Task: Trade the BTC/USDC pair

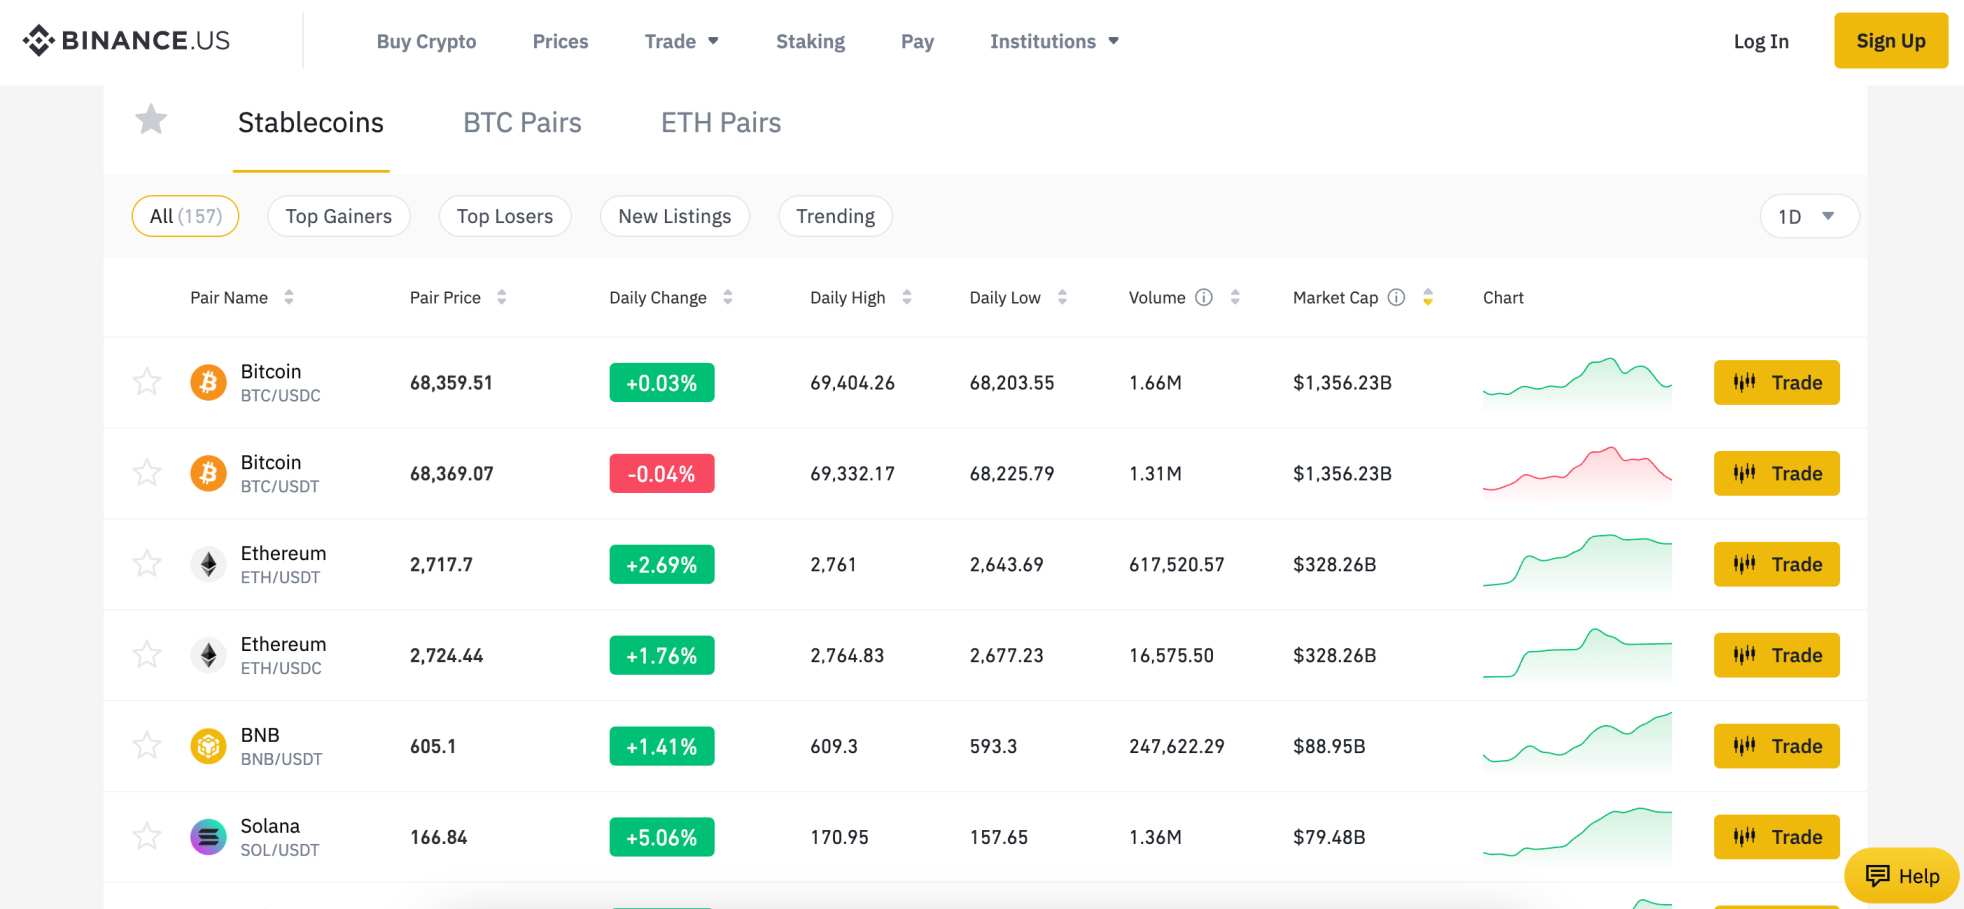Action: click(1777, 382)
